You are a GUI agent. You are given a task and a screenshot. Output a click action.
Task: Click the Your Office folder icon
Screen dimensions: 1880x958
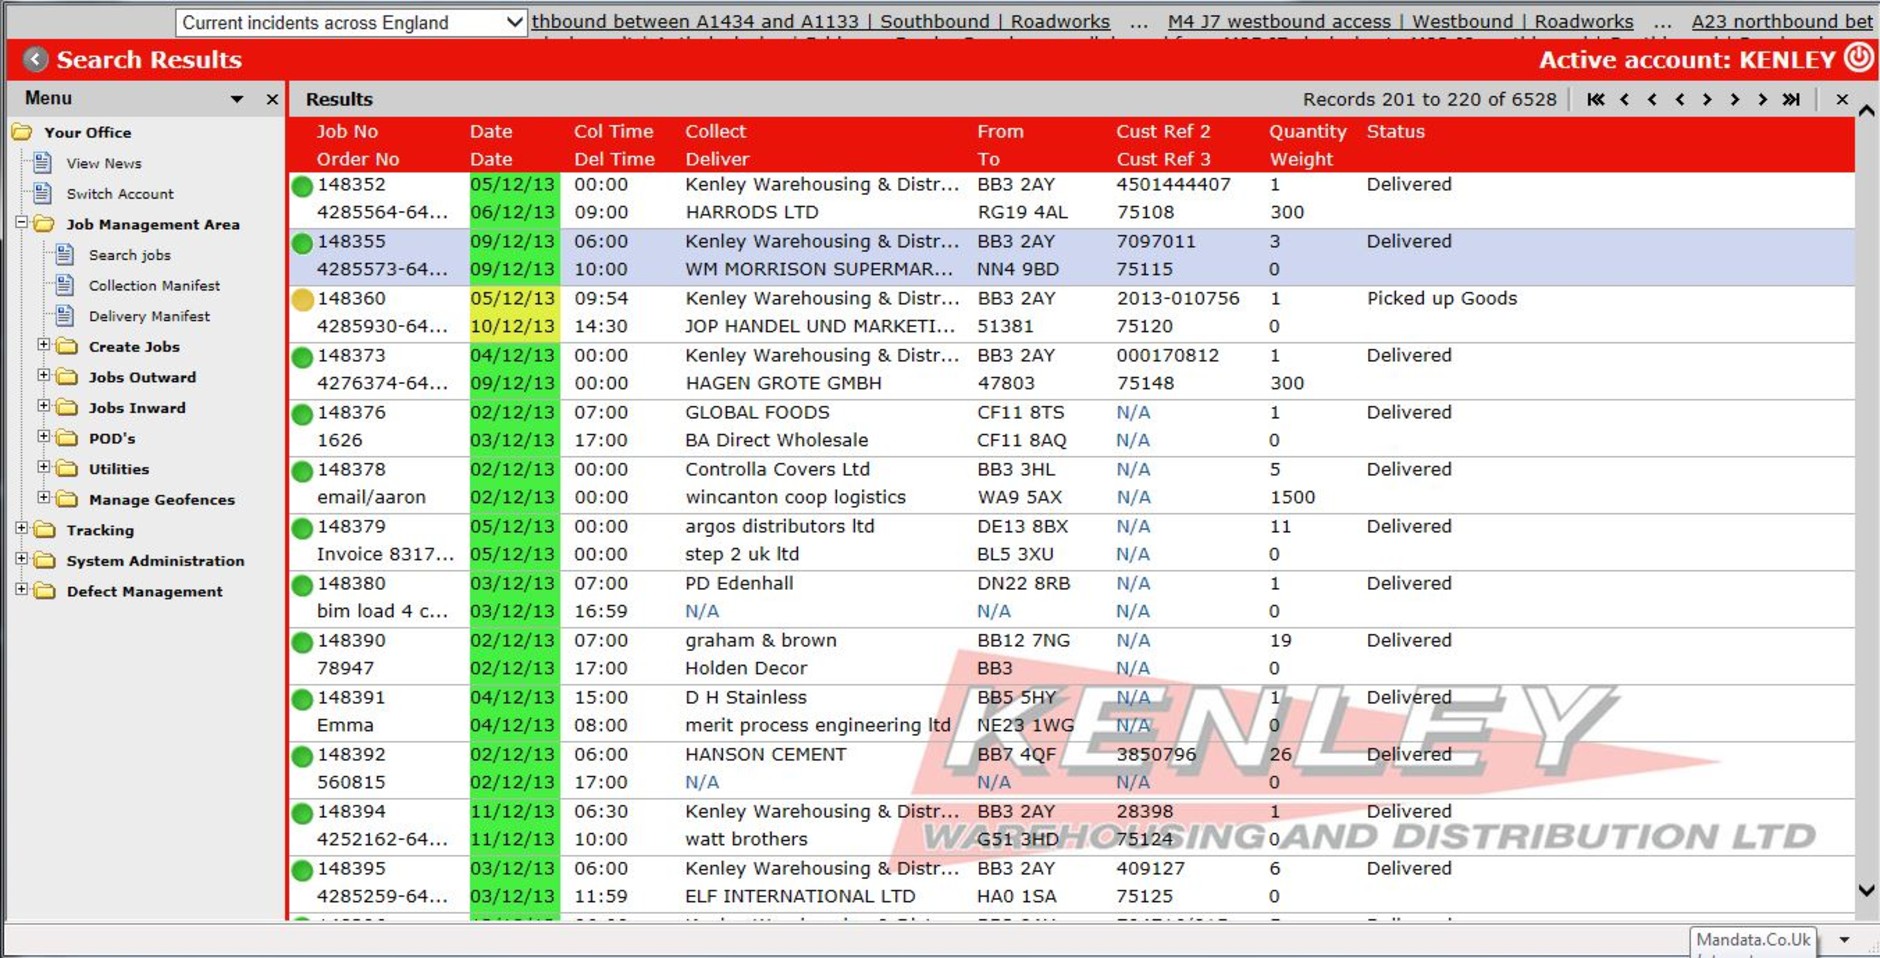22,132
